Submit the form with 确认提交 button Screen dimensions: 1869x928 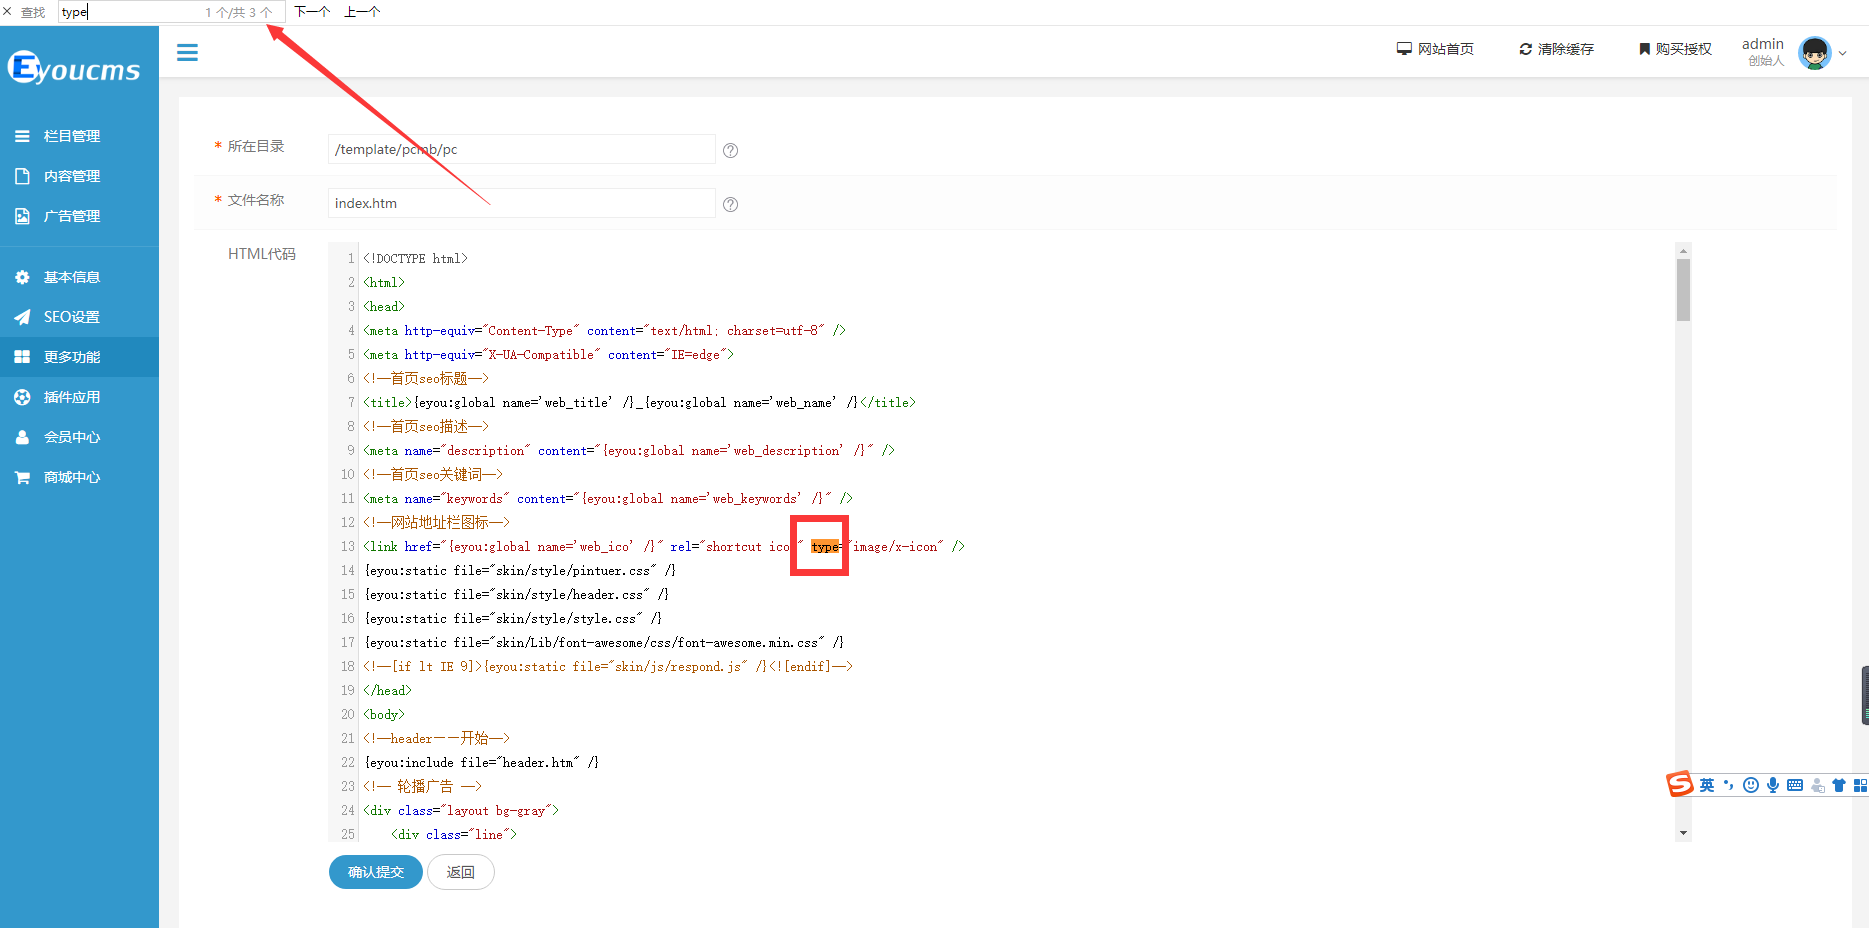[375, 872]
